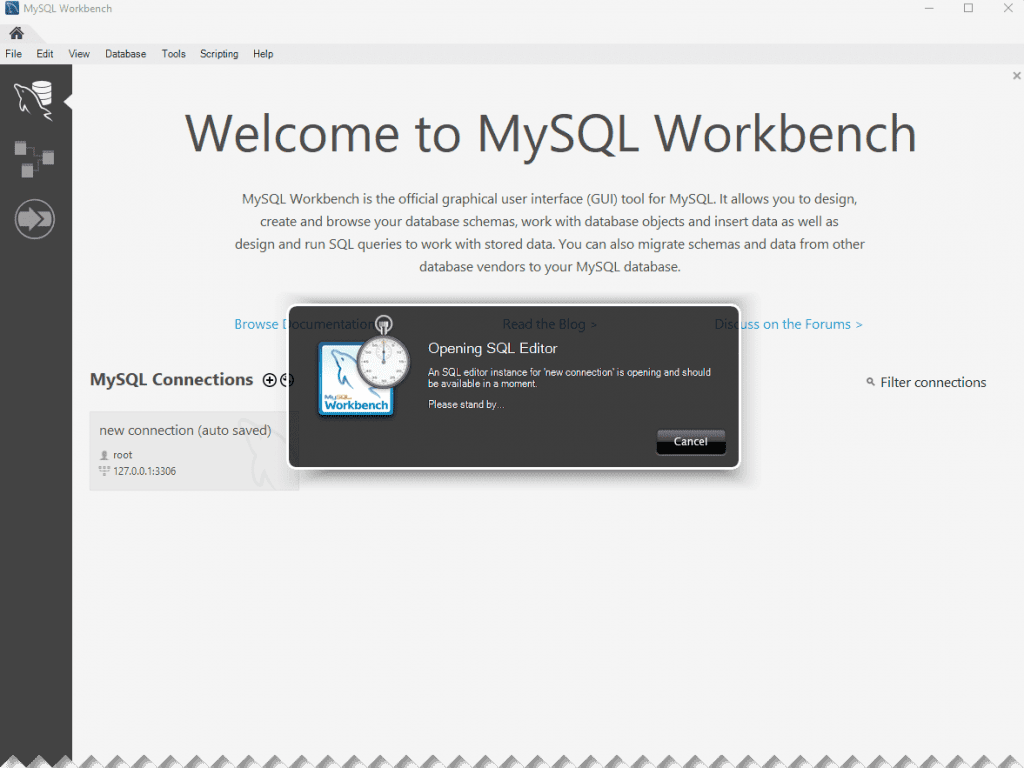Add a new MySQL connection with plus icon
Image resolution: width=1024 pixels, height=768 pixels.
tap(268, 380)
